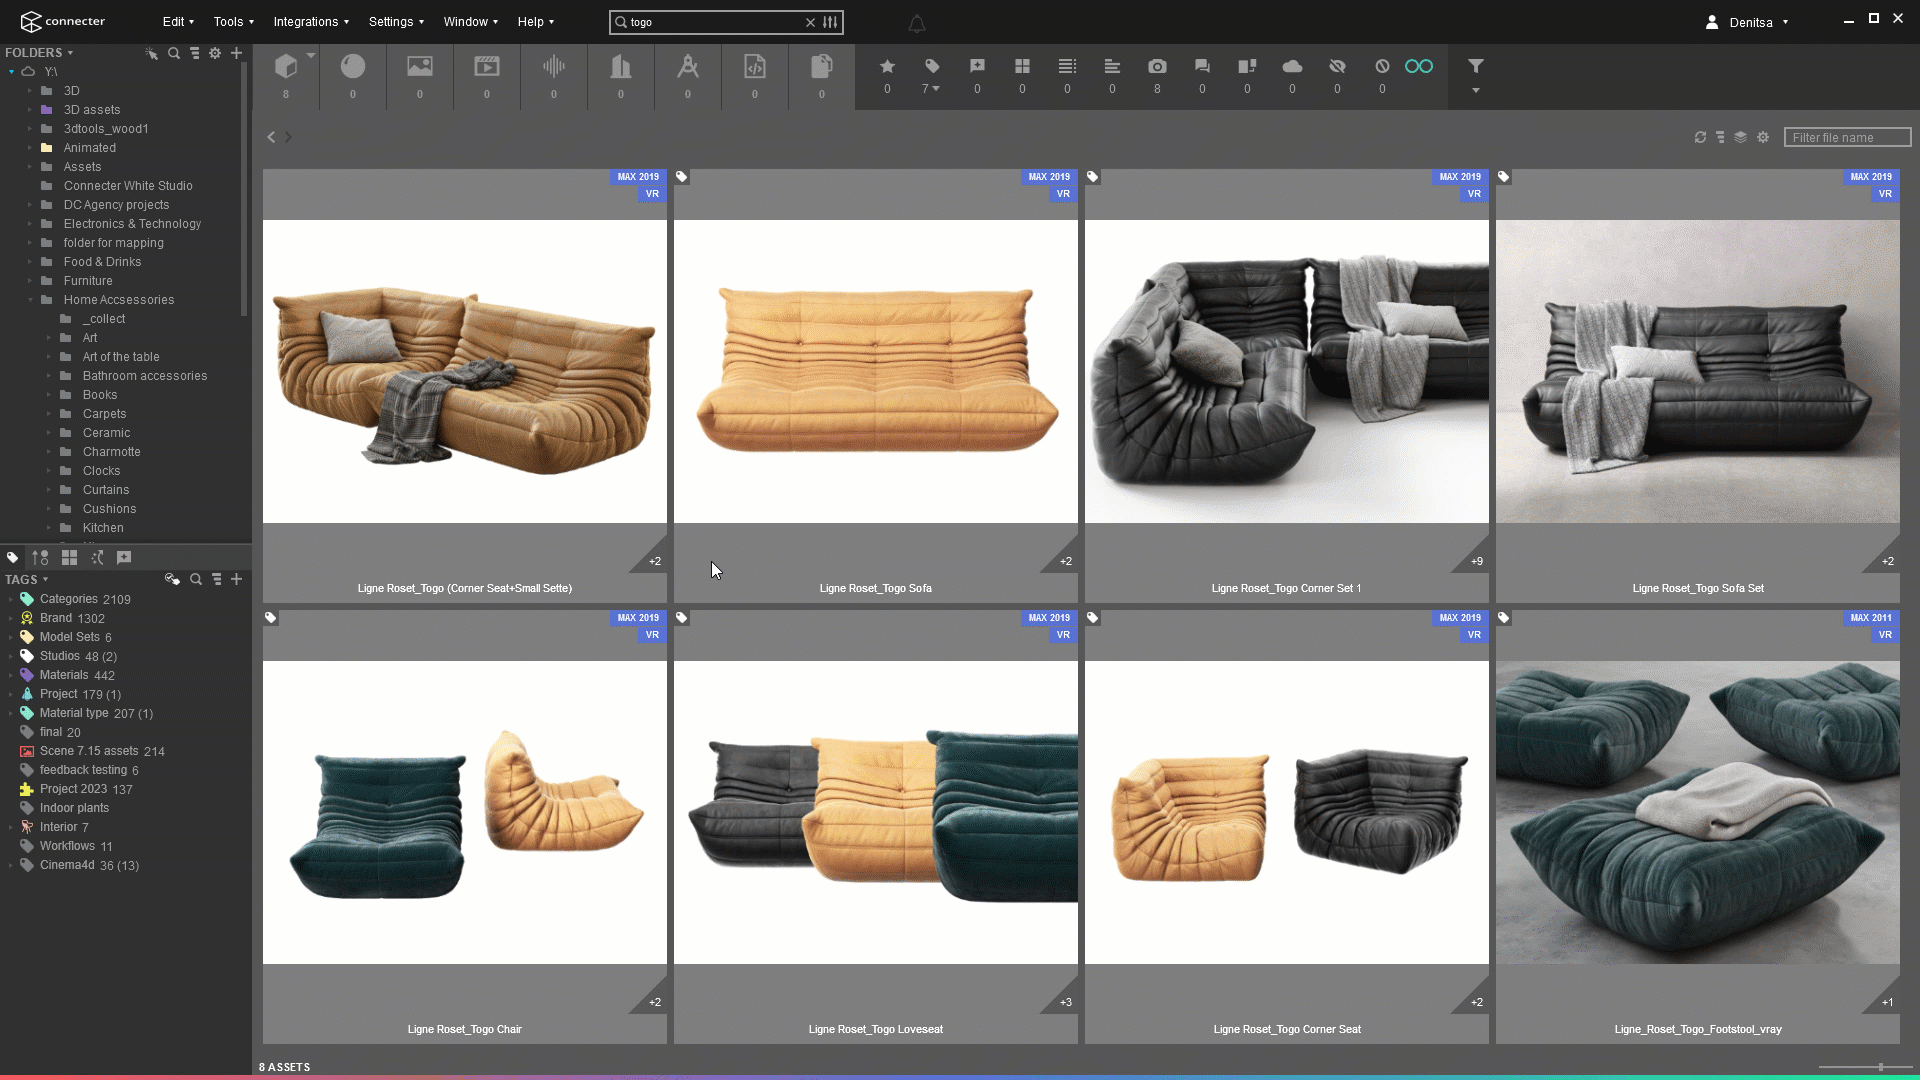Click the Add New Folder button
This screenshot has width=1920, height=1080.
237,53
